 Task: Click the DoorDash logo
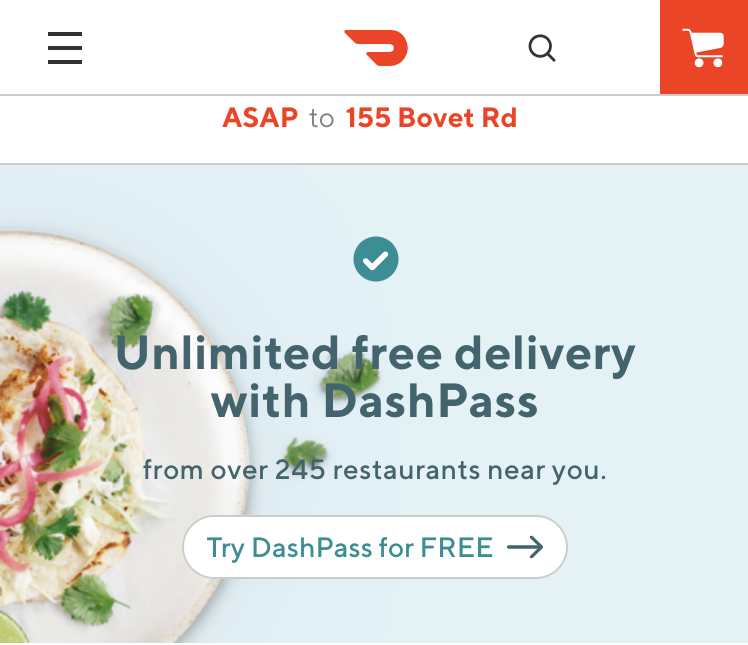click(376, 48)
